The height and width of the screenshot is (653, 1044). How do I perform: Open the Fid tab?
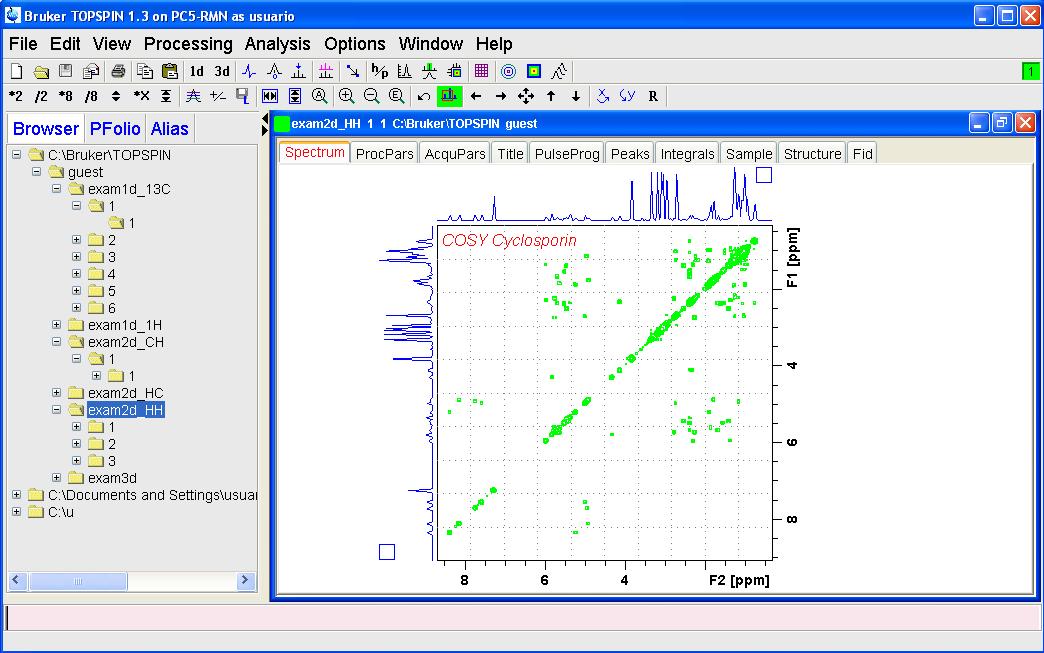coord(862,154)
